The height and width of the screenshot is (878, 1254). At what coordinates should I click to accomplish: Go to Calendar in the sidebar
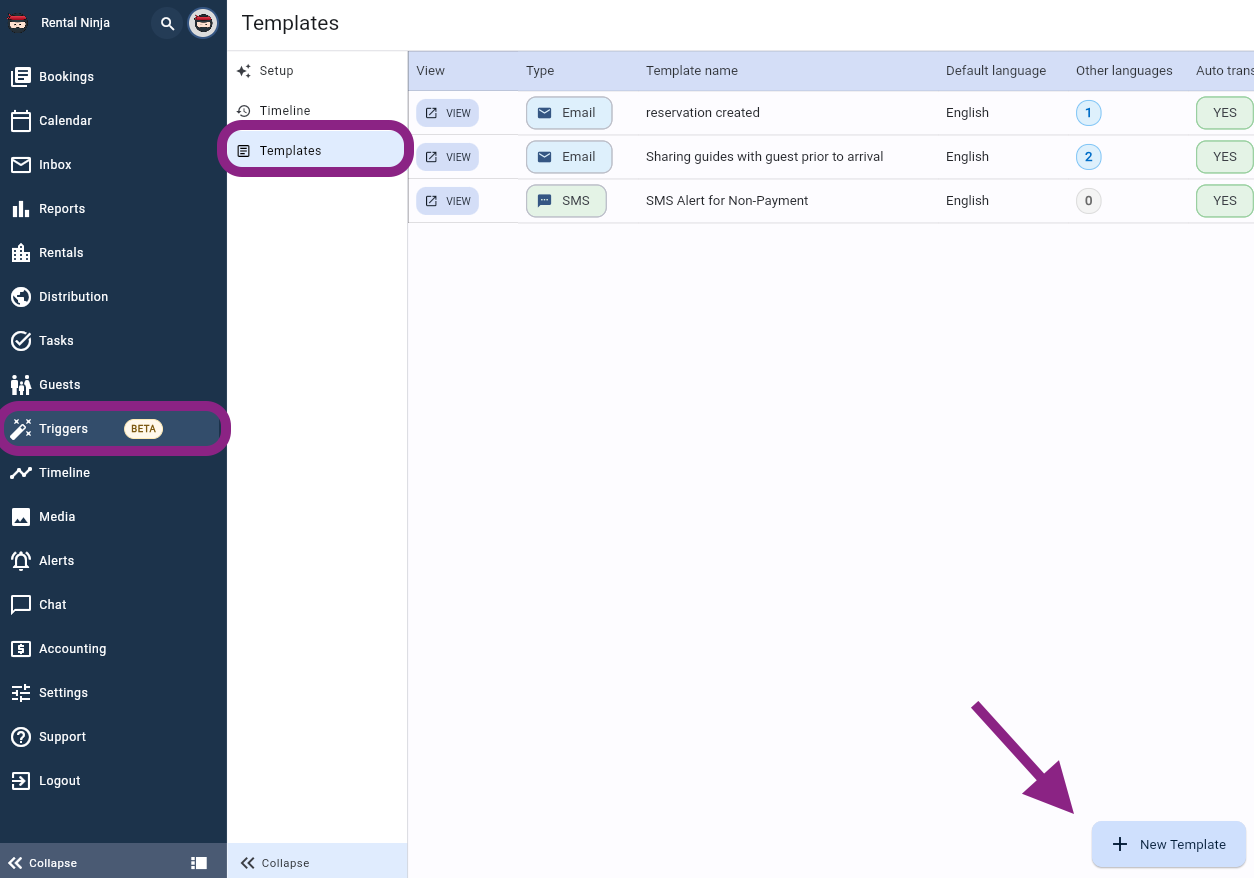65,121
